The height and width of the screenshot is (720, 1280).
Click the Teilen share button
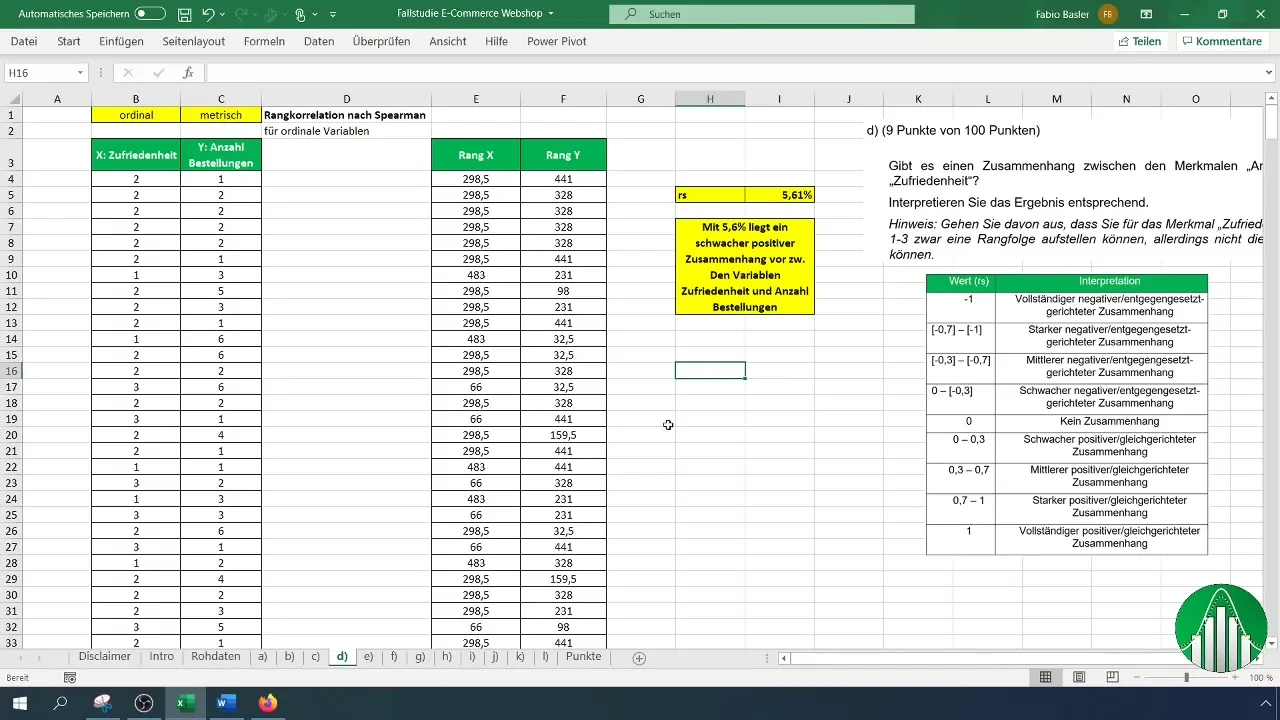(x=1139, y=41)
